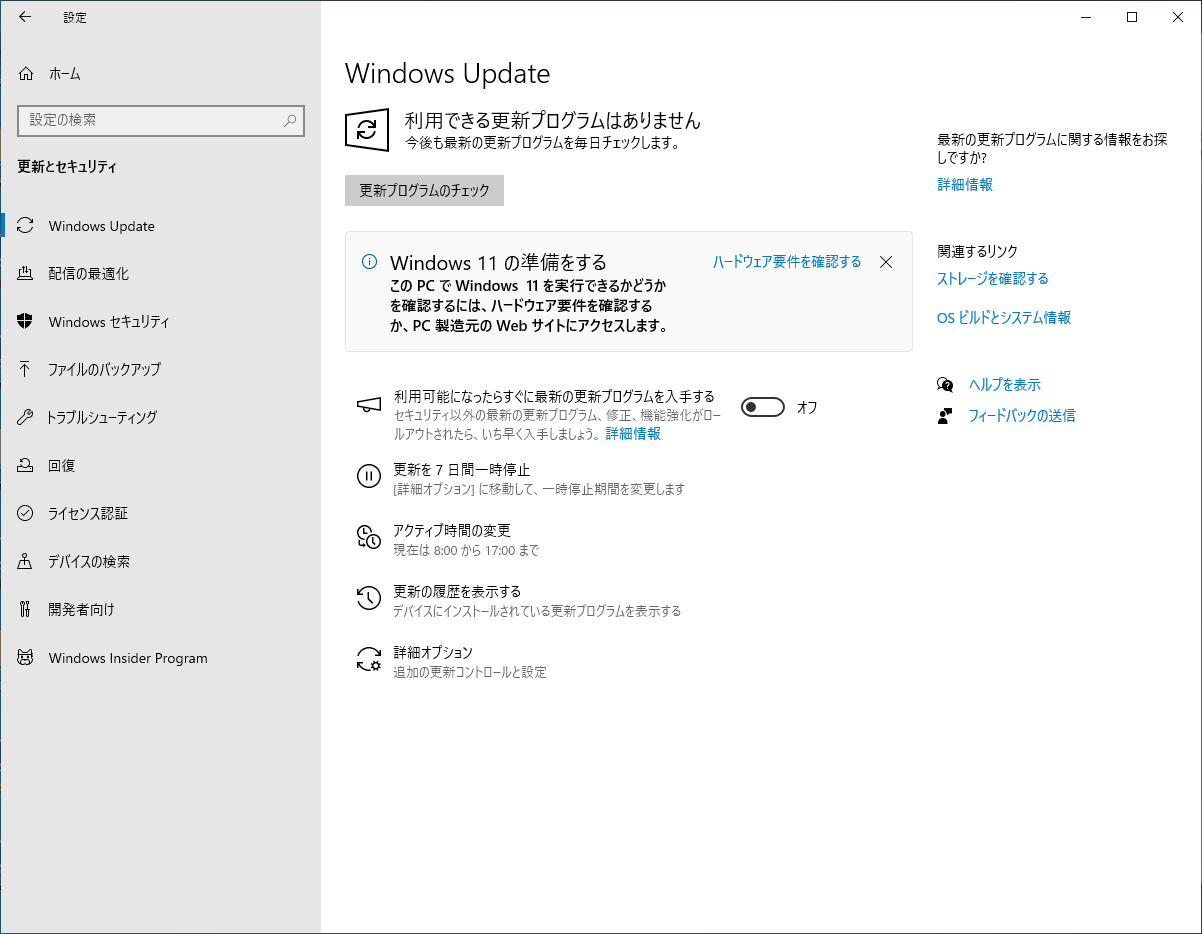Screen dimensions: 1202x934
Task: Click the Windows 11 の準備をする heading
Action: (498, 263)
